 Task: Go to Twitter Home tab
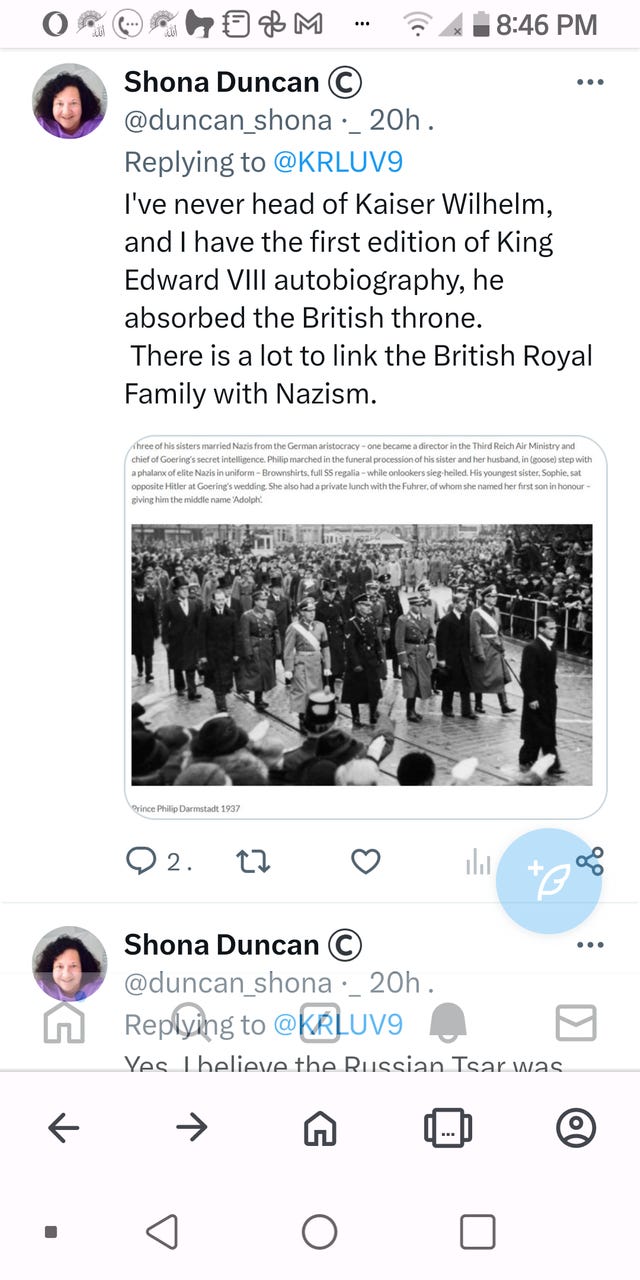pyautogui.click(x=65, y=1023)
